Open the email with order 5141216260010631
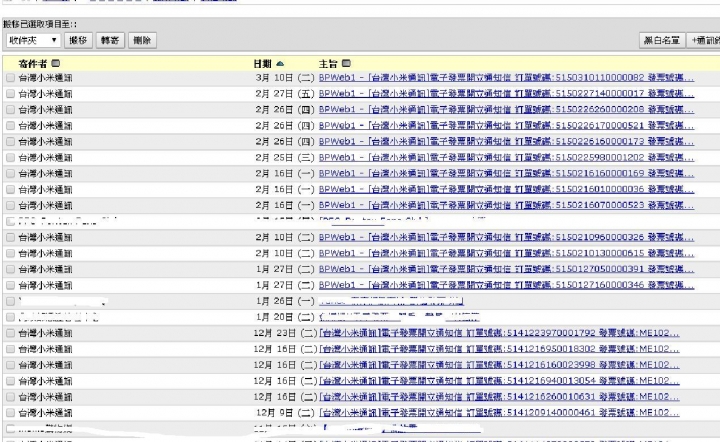Screen dimensions: 720x442 point(499,397)
